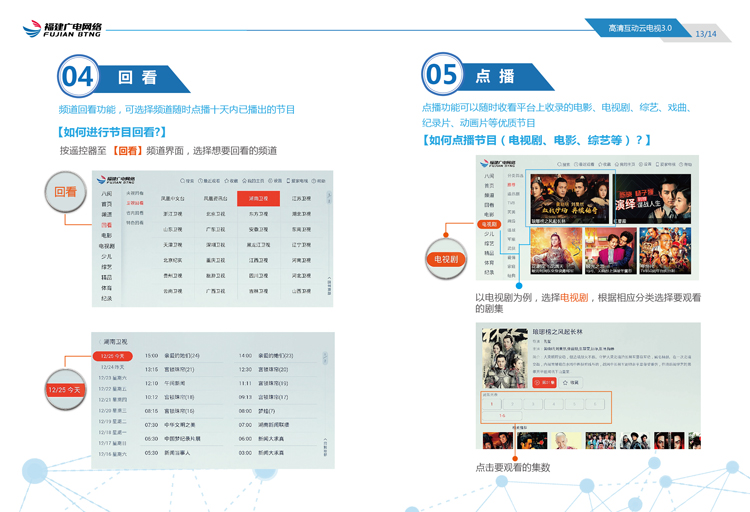The image size is (750, 512).
Task: Select highlighted 电视剧 in the 点播 screen's left menu
Action: (489, 225)
